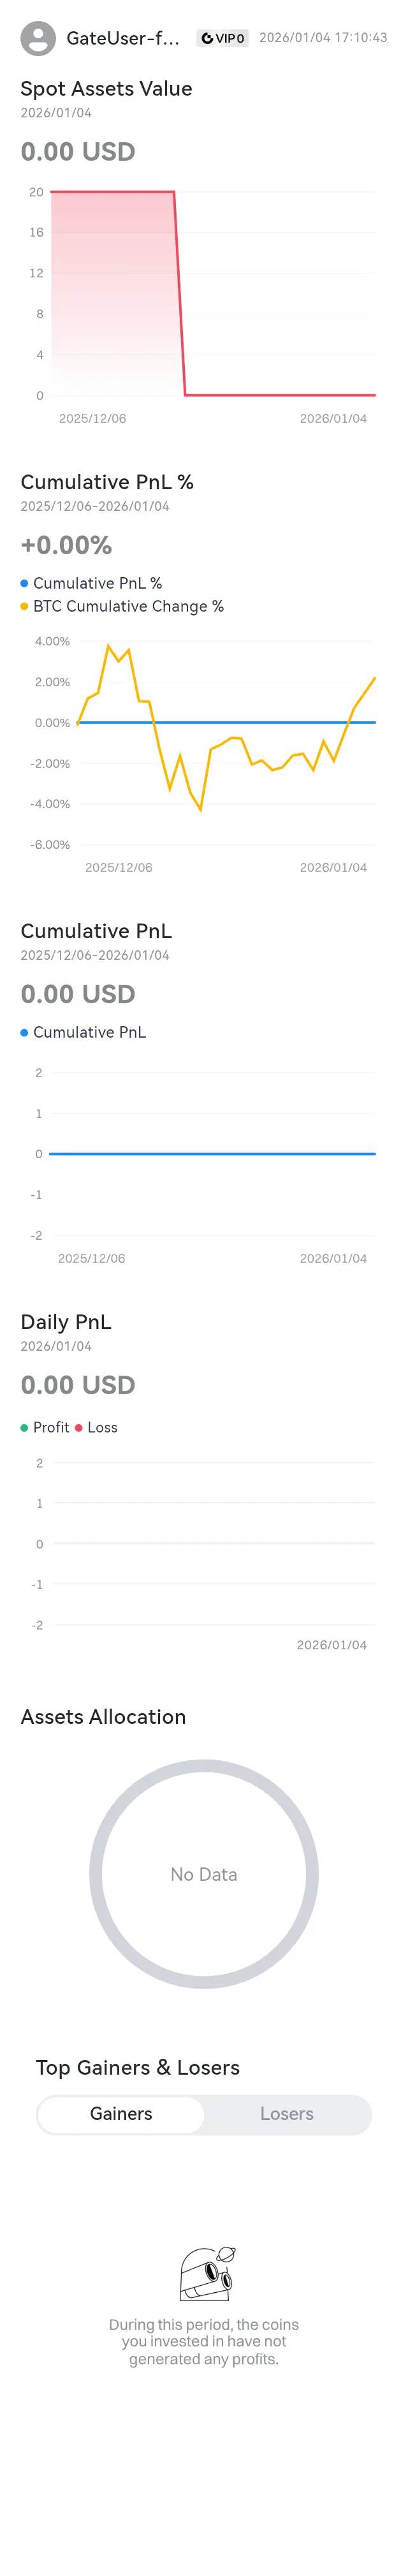Click the Daily PnL 2026/01/04 axis label
408x2576 pixels.
[x=332, y=1644]
